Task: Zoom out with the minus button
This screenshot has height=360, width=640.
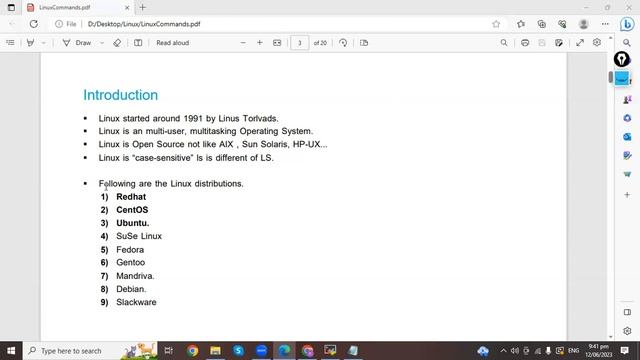Action: click(243, 42)
